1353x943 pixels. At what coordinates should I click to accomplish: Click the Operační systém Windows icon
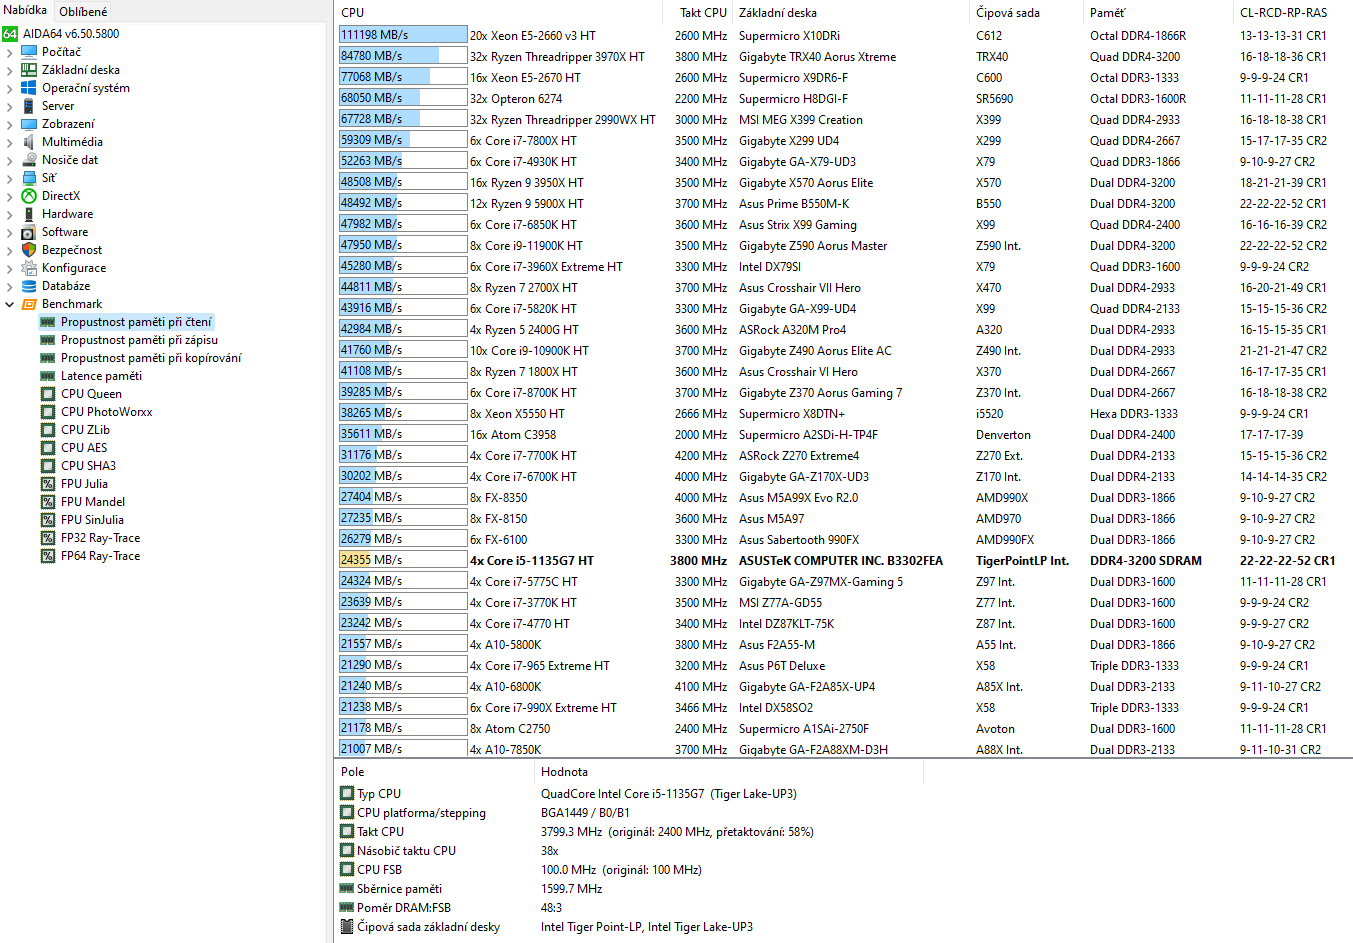tap(29, 88)
